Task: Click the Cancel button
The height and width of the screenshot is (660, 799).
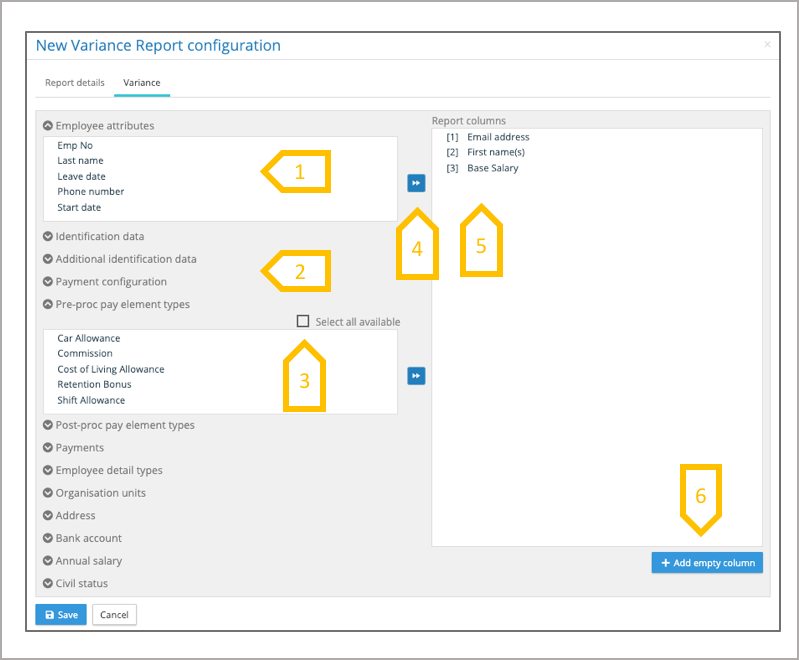Action: point(114,615)
